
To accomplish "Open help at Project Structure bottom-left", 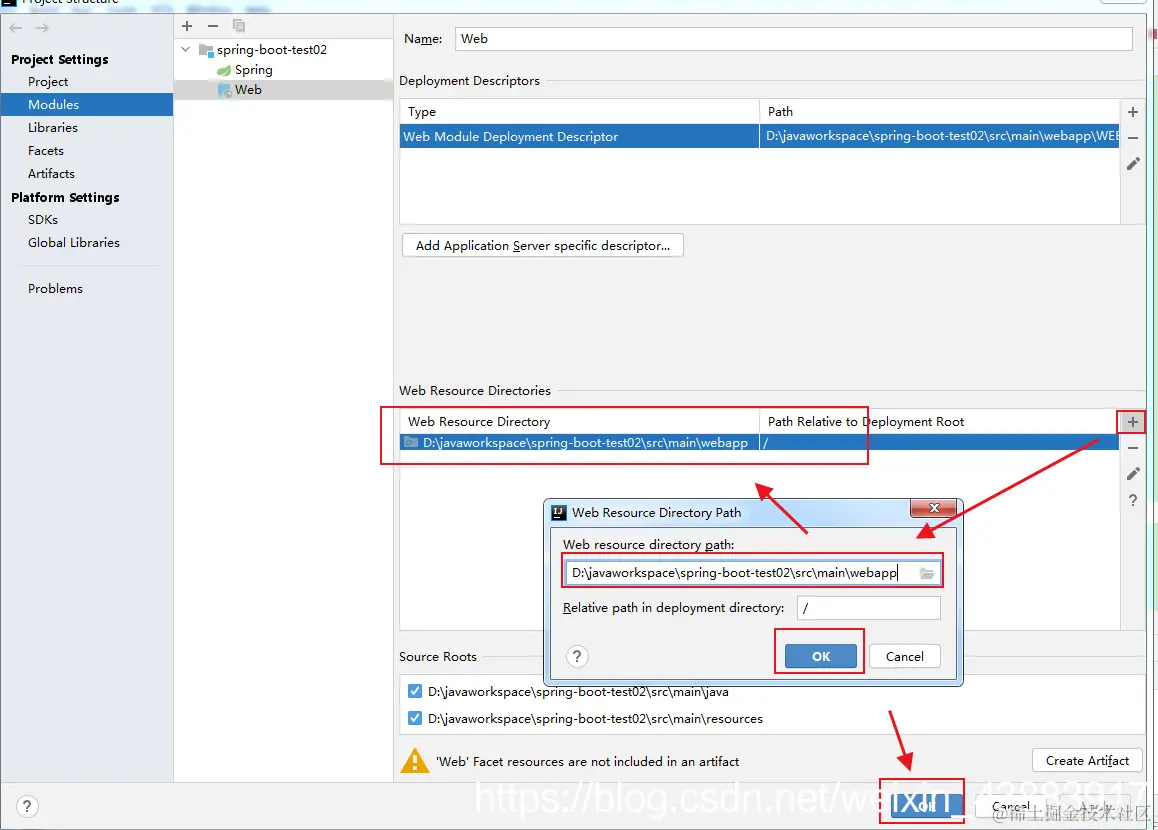I will point(27,806).
